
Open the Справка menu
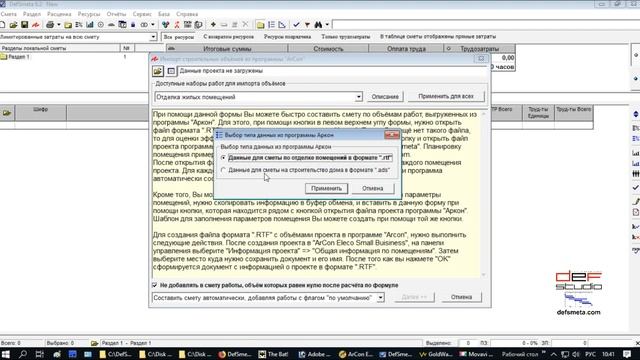[x=187, y=14]
